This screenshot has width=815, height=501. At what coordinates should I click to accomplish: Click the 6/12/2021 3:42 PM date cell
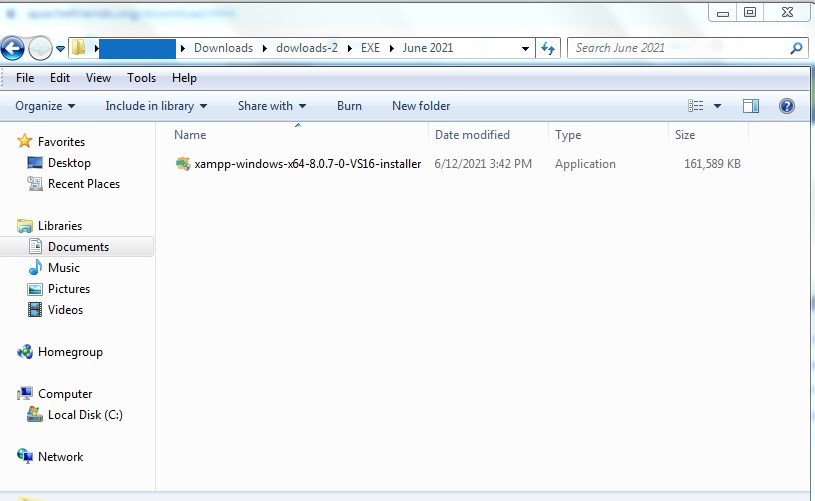[483, 164]
